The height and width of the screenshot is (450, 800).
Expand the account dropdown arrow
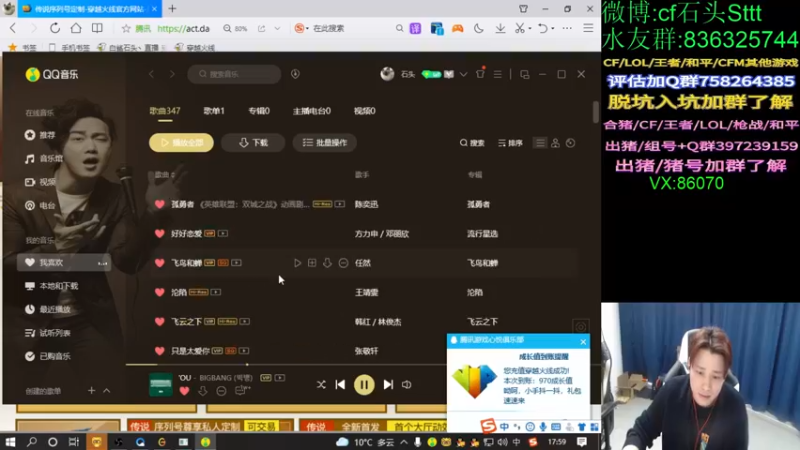[463, 74]
